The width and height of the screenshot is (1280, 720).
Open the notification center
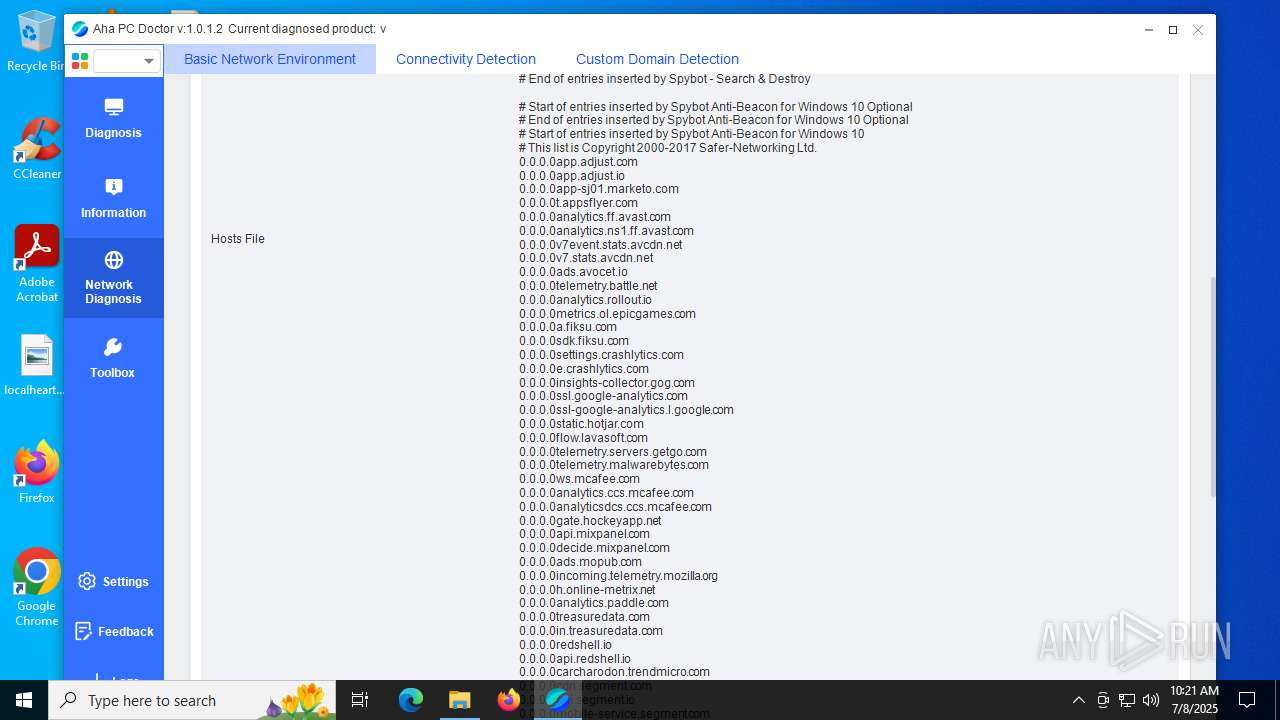tap(1247, 700)
